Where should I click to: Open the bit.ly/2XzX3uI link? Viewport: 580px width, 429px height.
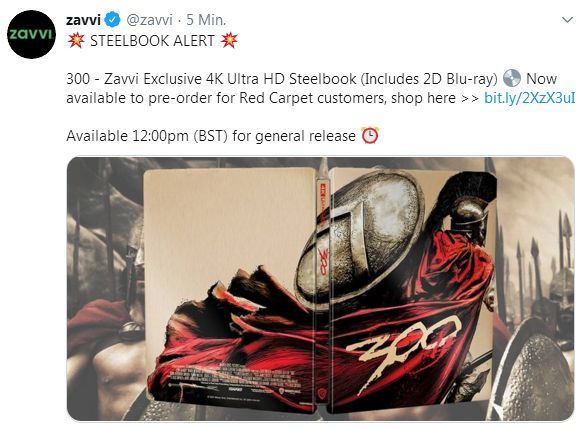coord(529,98)
